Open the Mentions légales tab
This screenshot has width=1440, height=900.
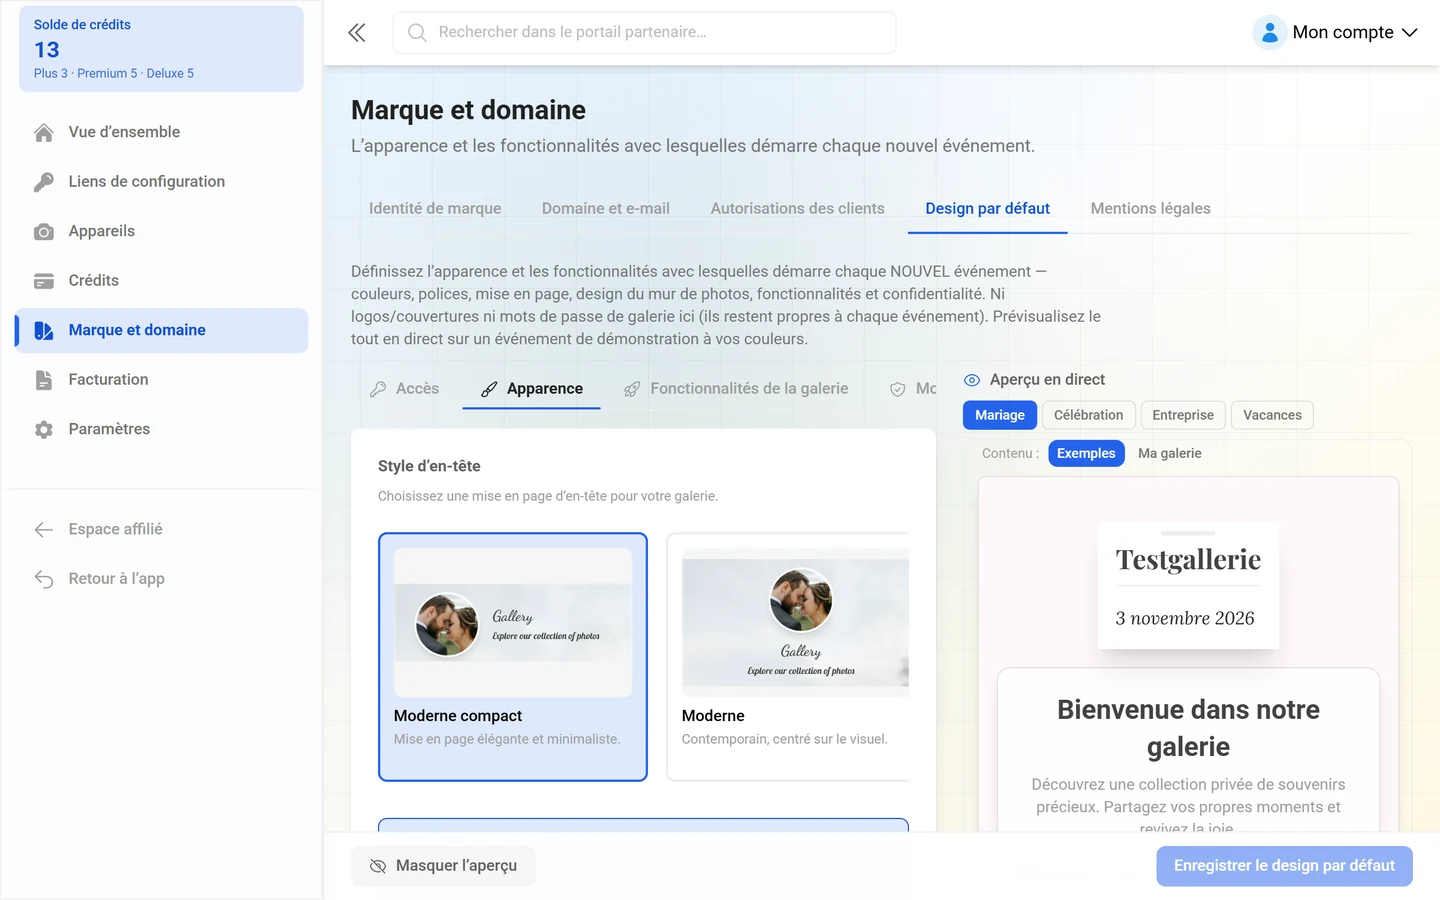click(x=1150, y=208)
